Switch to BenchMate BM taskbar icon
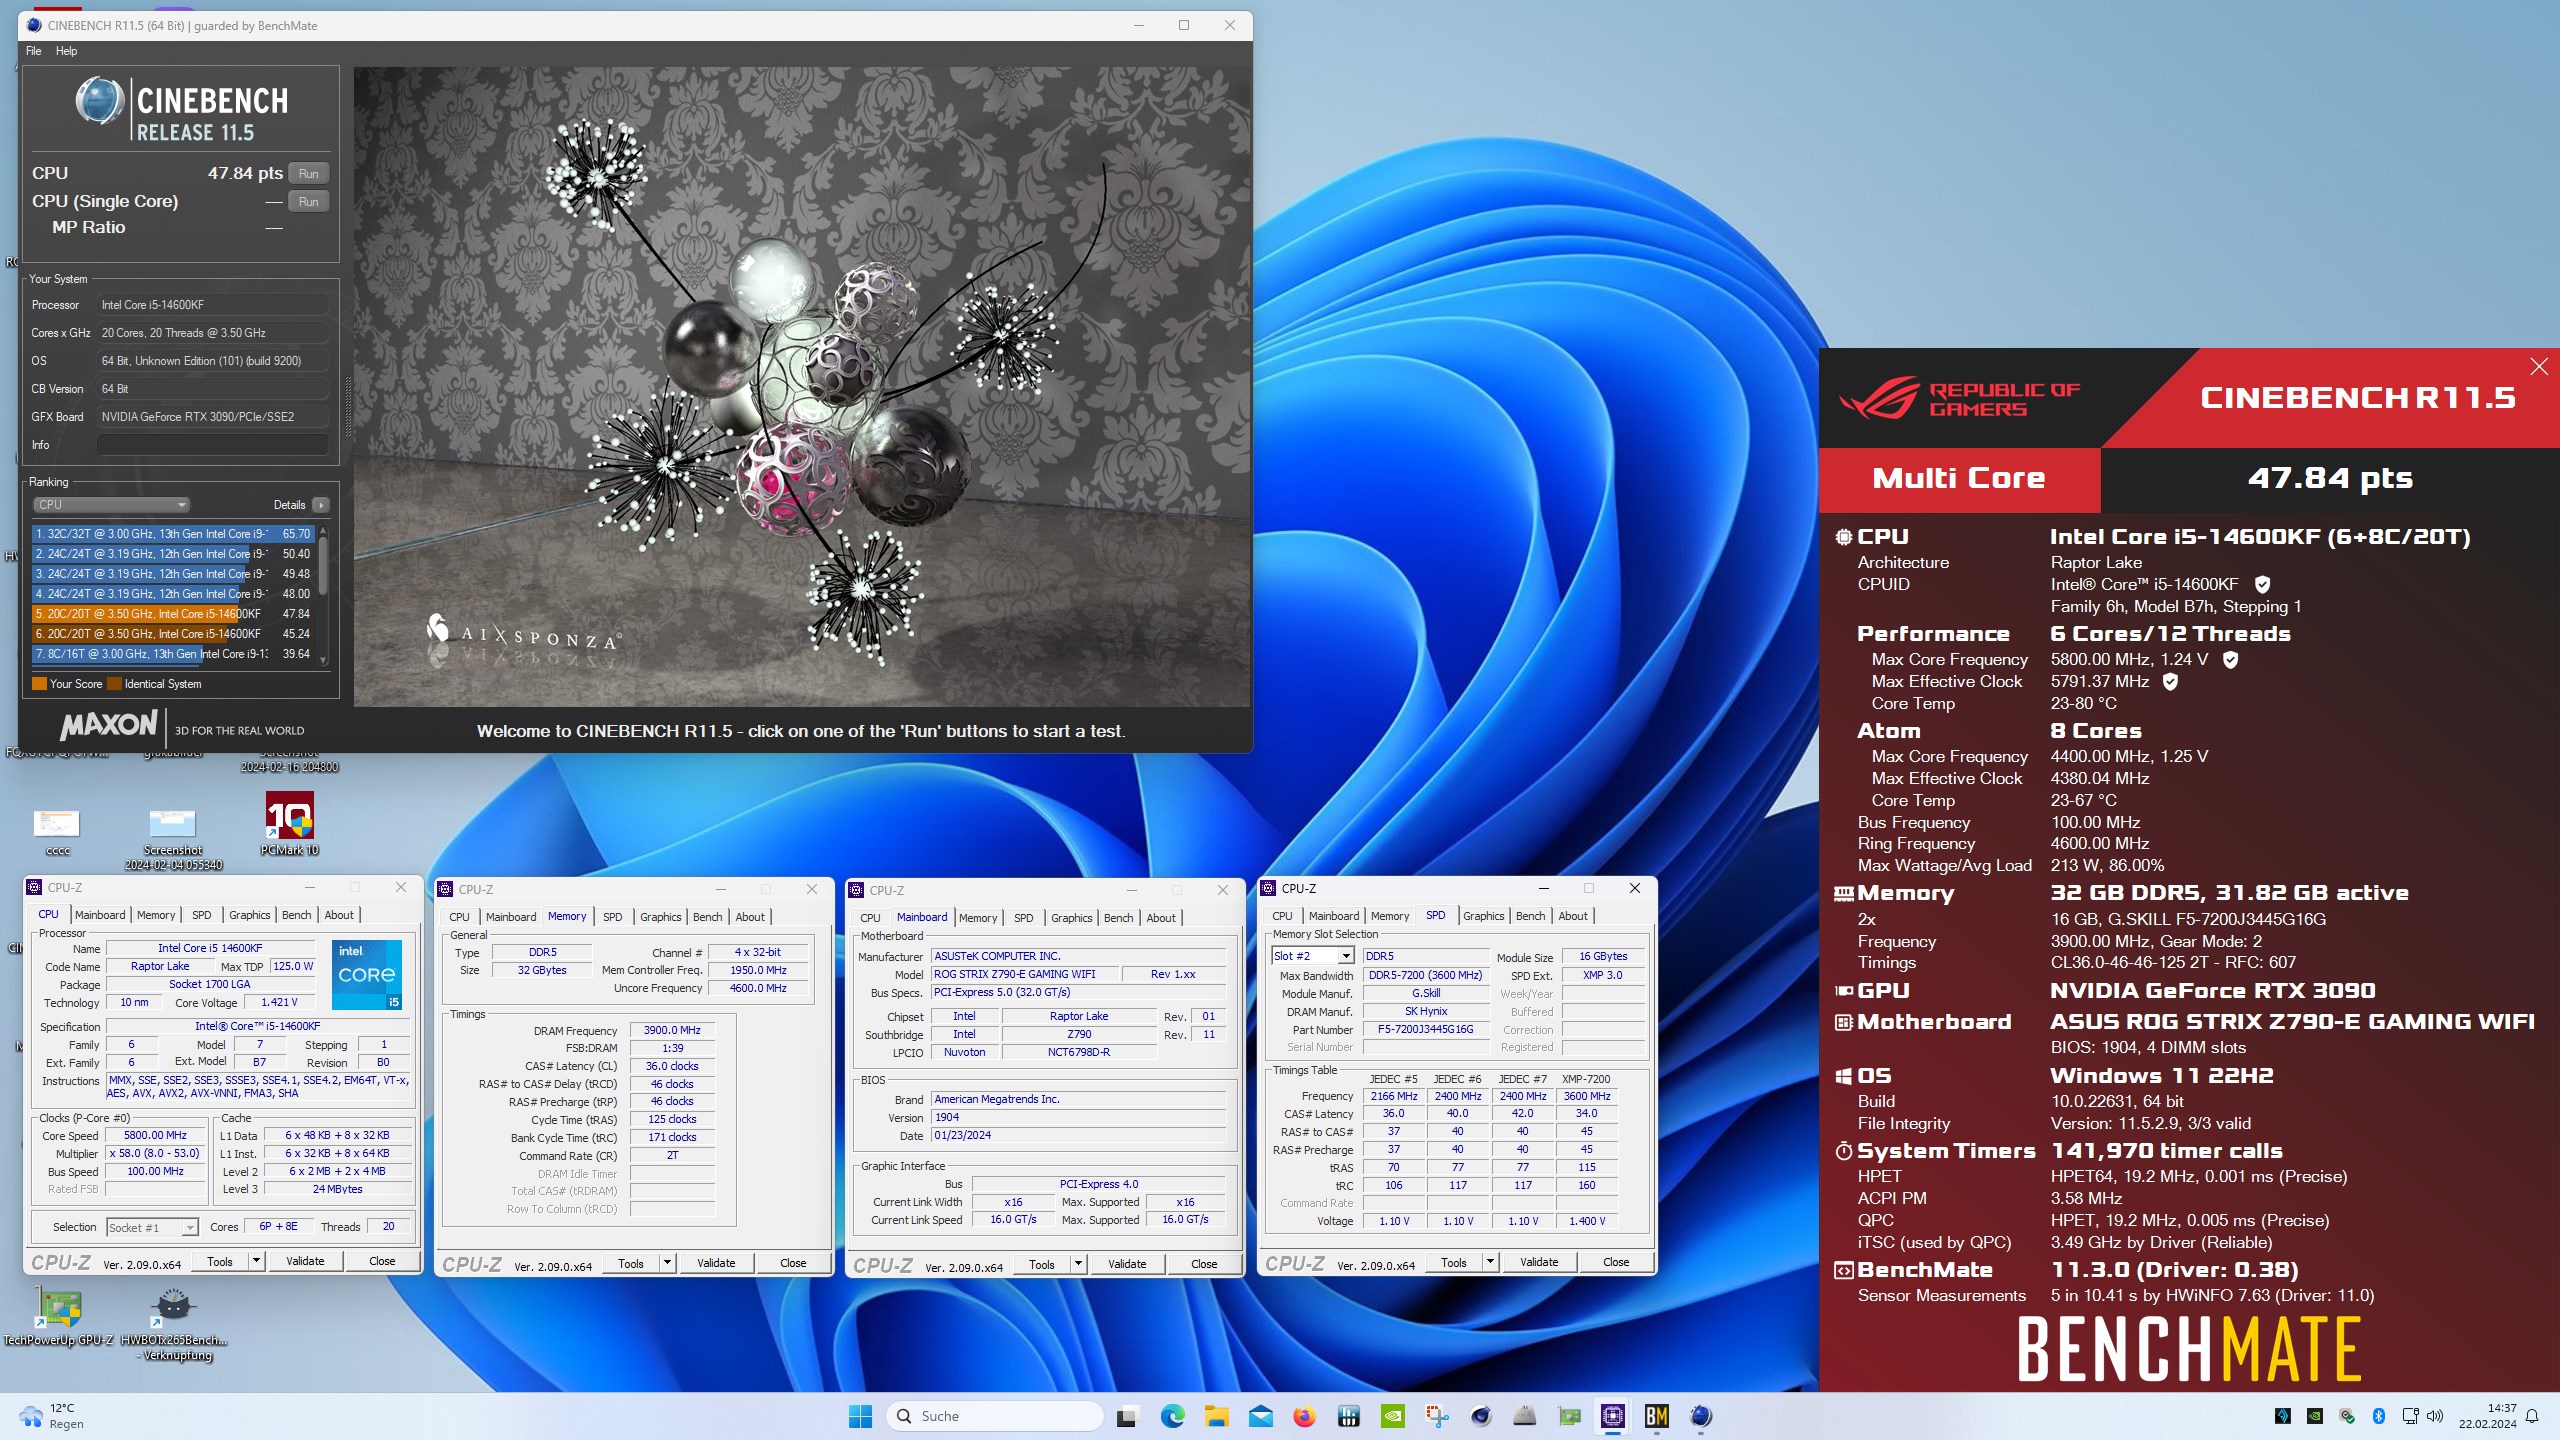The height and width of the screenshot is (1440, 2560). click(1657, 1416)
